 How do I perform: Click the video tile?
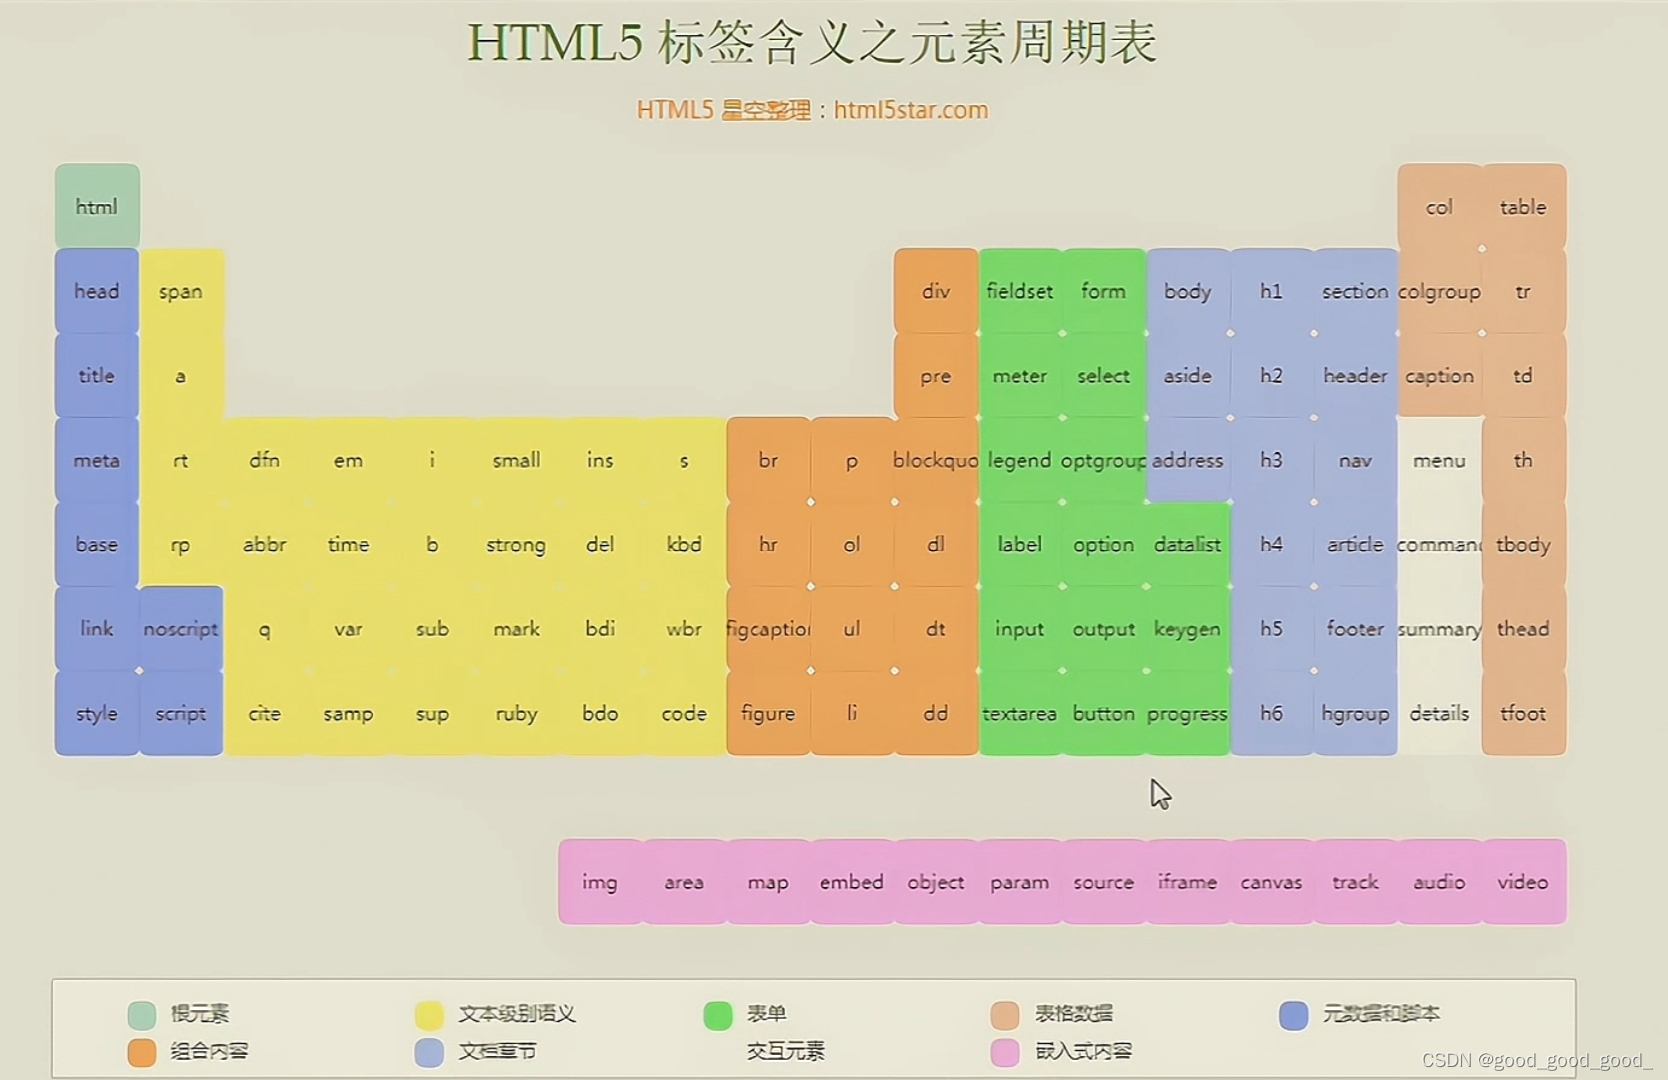click(1523, 882)
